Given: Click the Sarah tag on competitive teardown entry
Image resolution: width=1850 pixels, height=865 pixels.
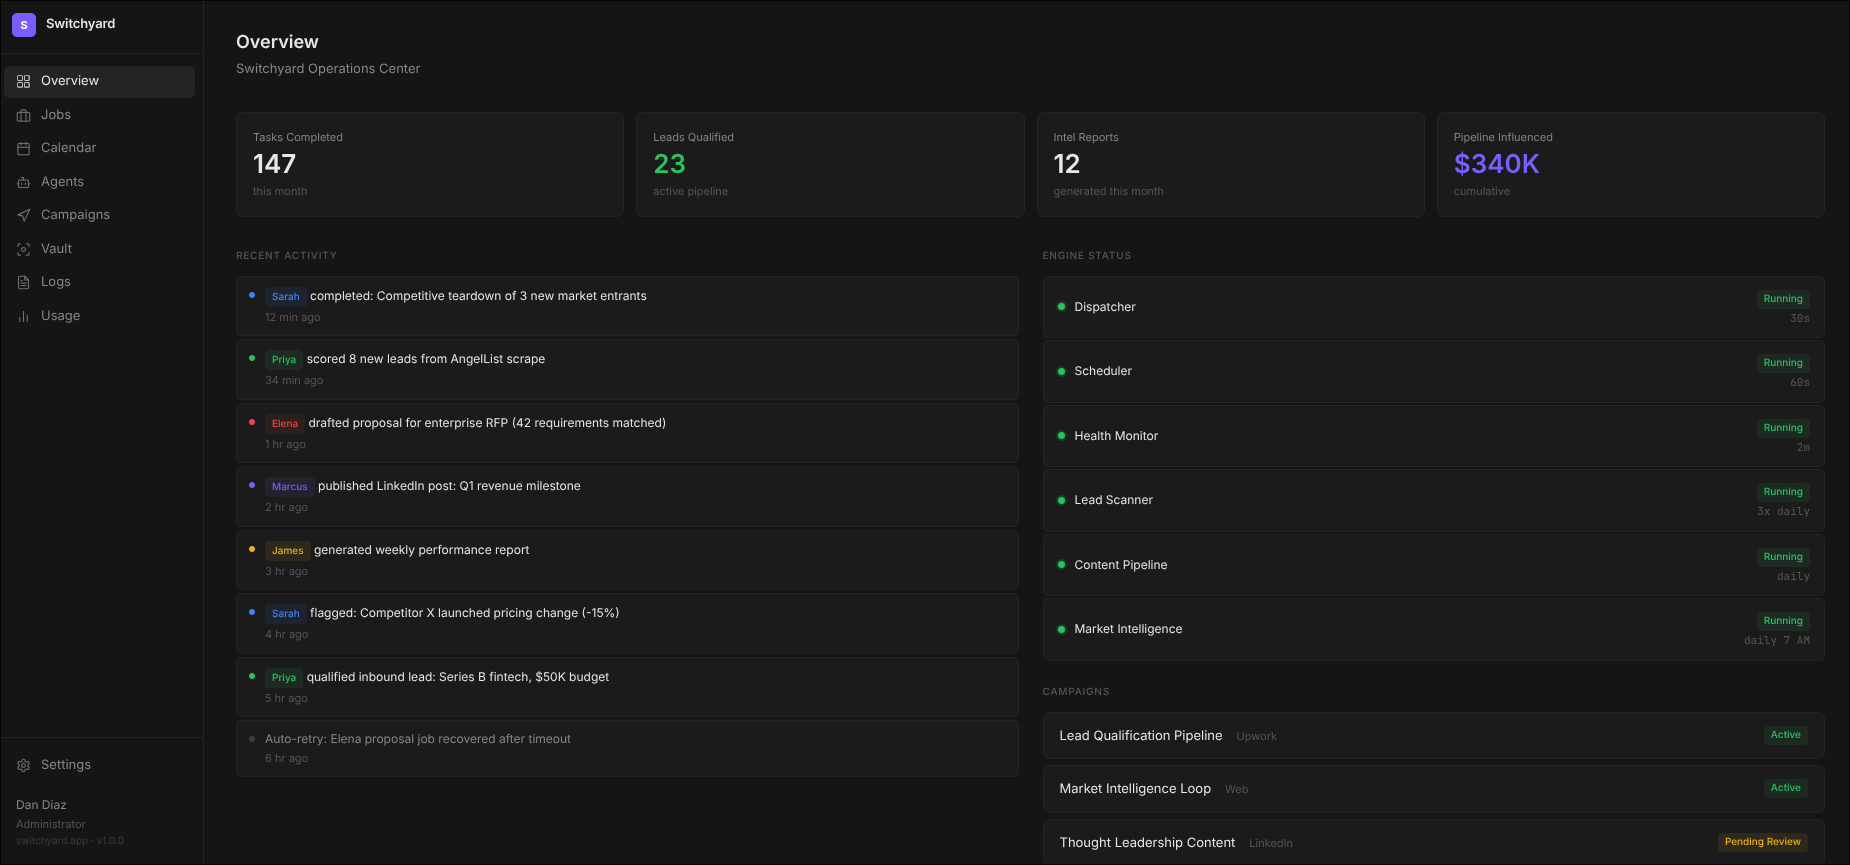Looking at the screenshot, I should coord(285,296).
